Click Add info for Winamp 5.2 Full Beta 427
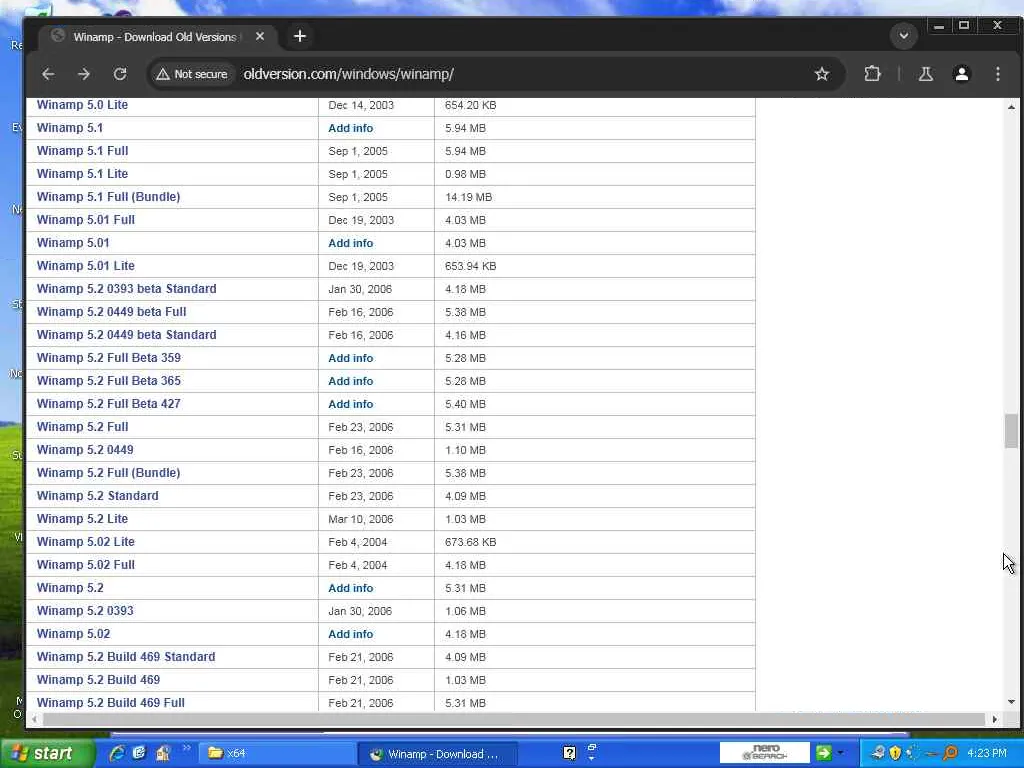Screen dimensions: 1024x768 click(351, 404)
